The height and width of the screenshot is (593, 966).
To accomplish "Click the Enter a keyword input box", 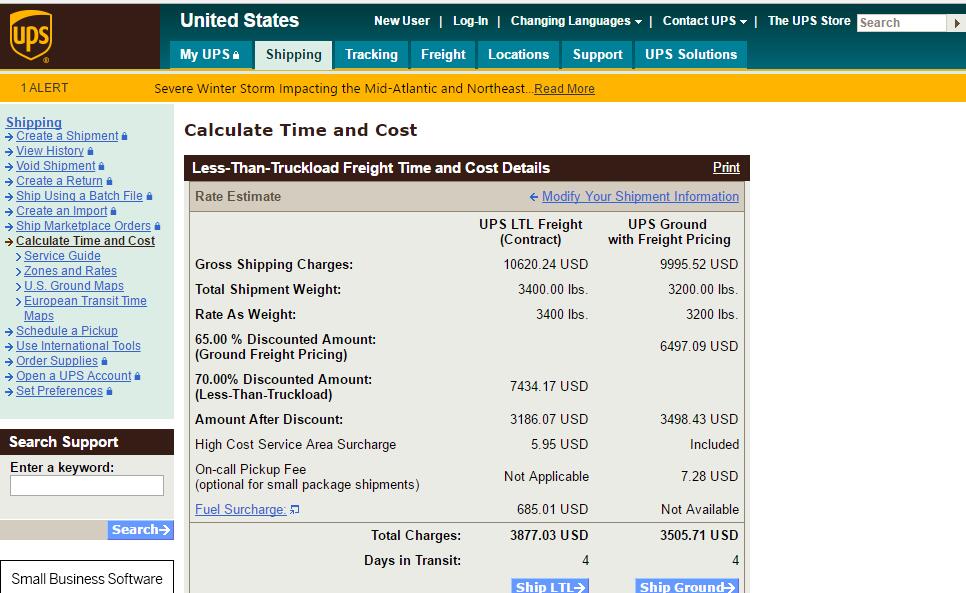I will coord(87,485).
